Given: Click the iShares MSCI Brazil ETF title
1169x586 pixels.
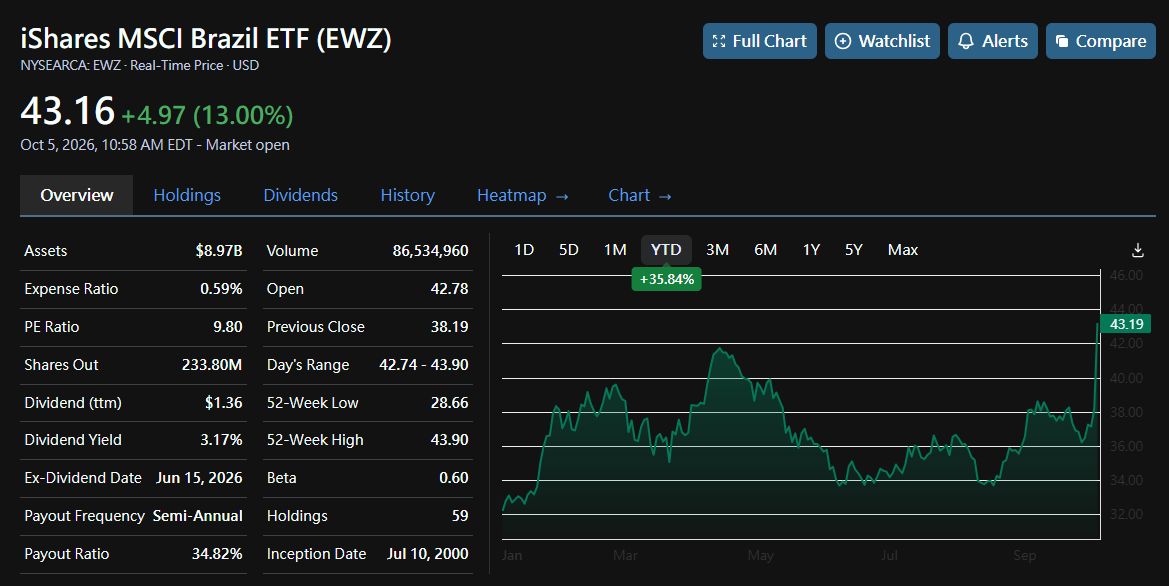Looking at the screenshot, I should click(x=206, y=39).
